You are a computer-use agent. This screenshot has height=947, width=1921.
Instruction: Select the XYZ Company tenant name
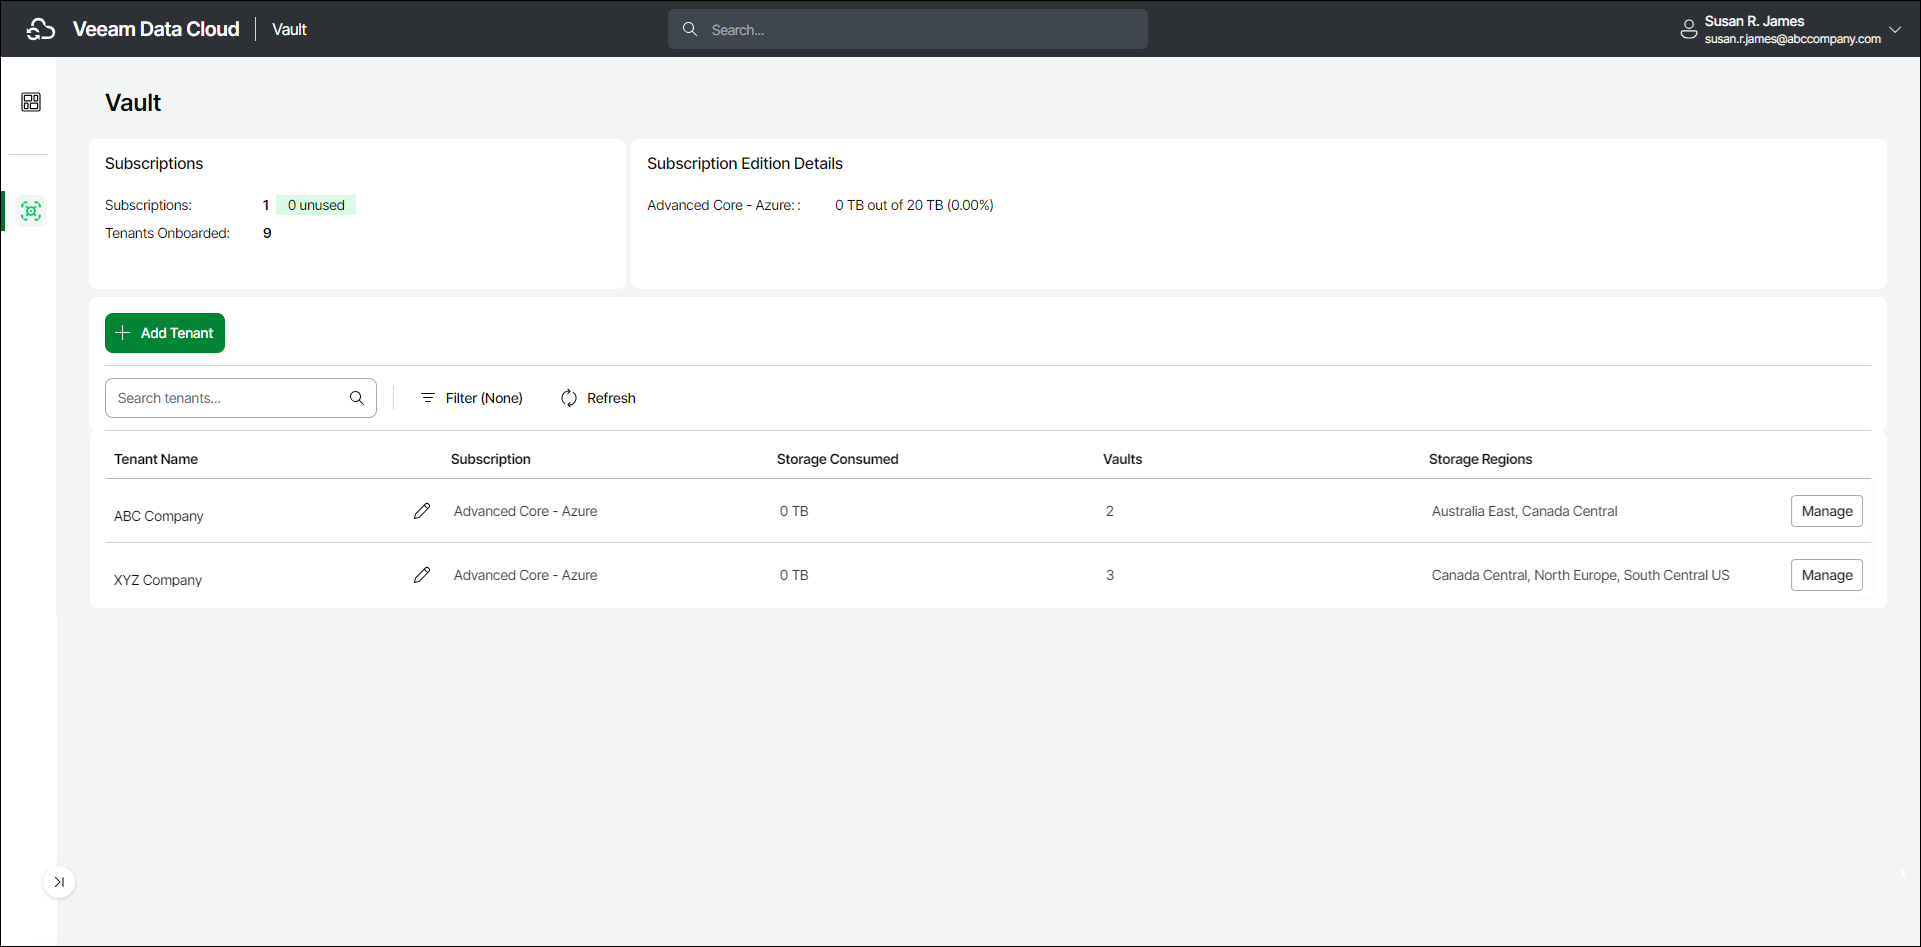tap(158, 580)
